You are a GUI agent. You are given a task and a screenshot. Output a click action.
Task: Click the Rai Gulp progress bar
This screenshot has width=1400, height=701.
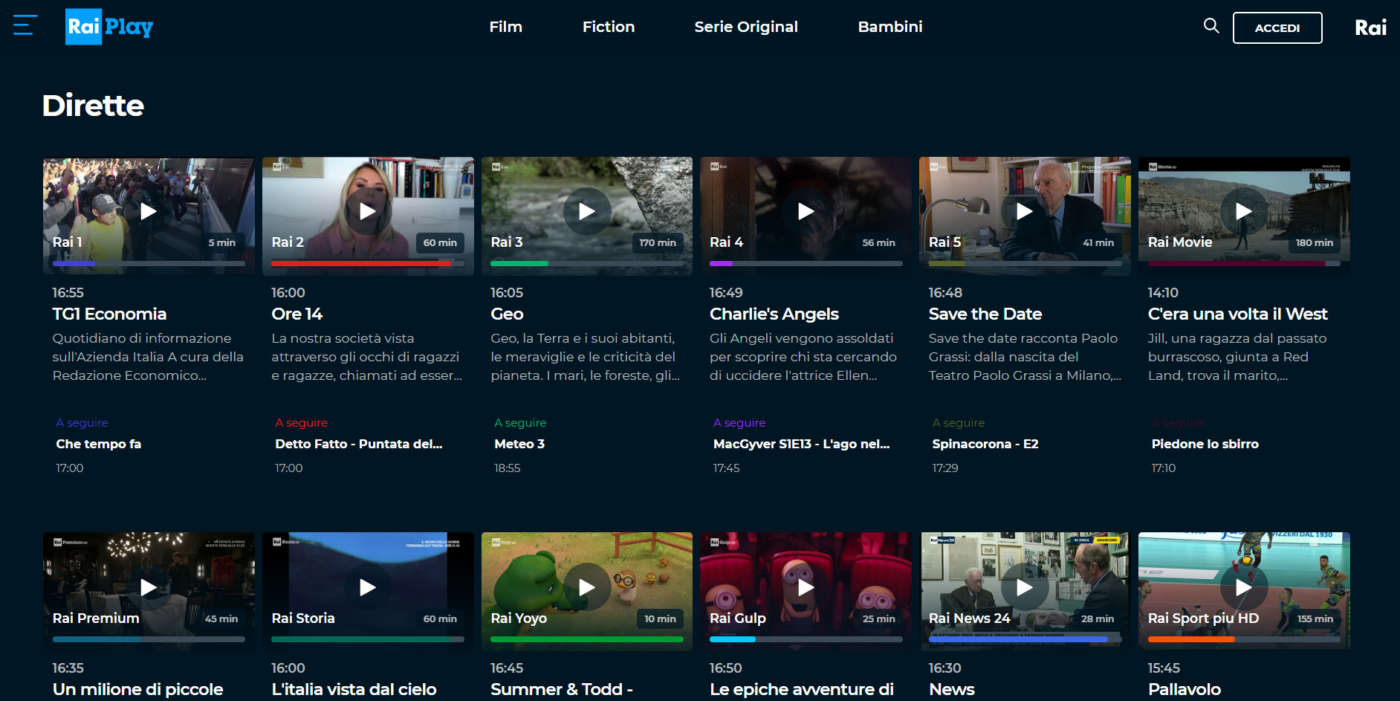[x=805, y=639]
